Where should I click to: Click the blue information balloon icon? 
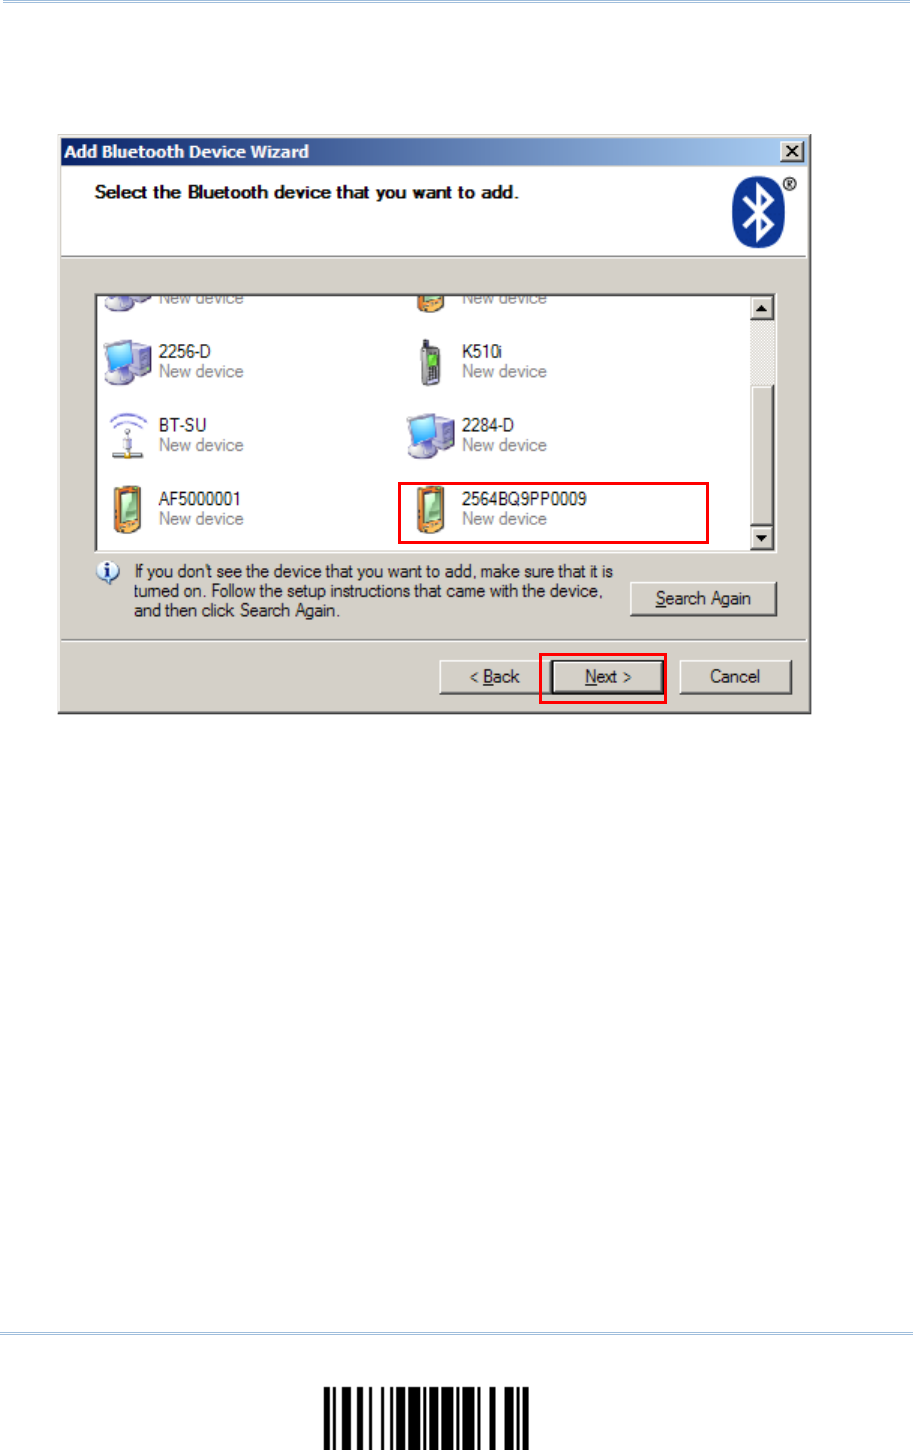[108, 573]
